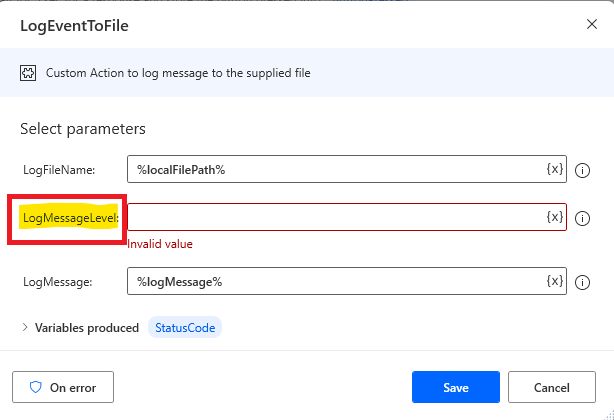The height and width of the screenshot is (420, 614).
Task: Close the LogEventToFile dialog
Action: (592, 24)
